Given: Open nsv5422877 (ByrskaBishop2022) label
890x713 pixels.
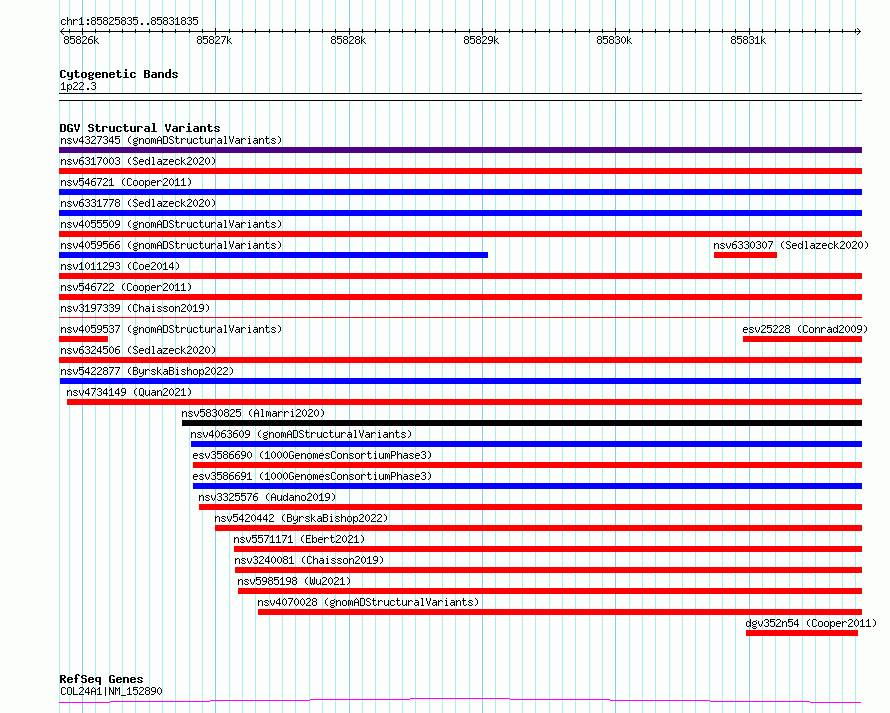Looking at the screenshot, I should tap(147, 371).
